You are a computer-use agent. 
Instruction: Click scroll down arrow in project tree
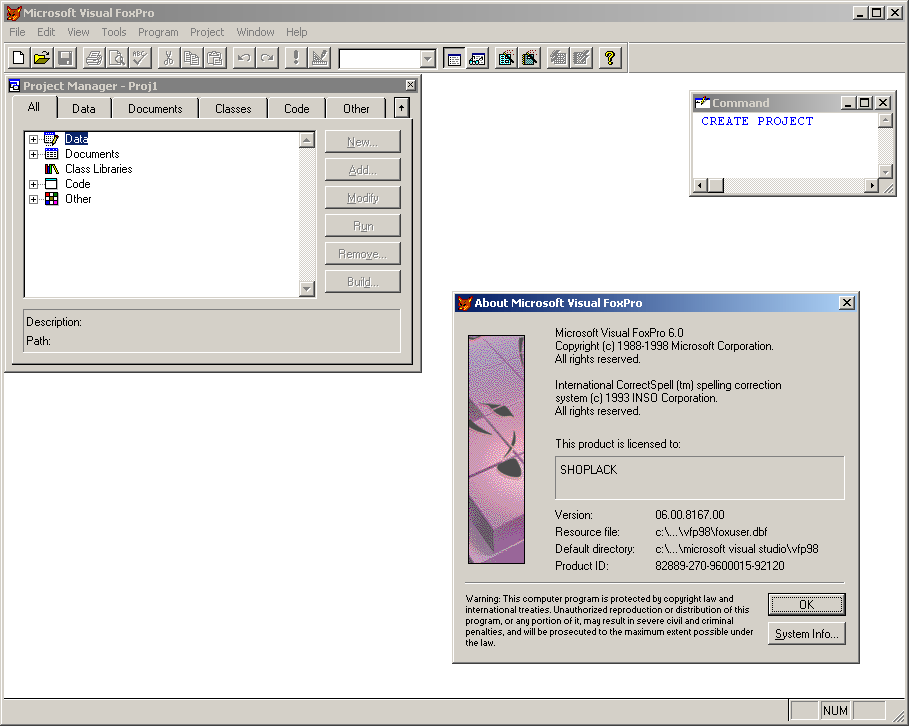point(307,288)
